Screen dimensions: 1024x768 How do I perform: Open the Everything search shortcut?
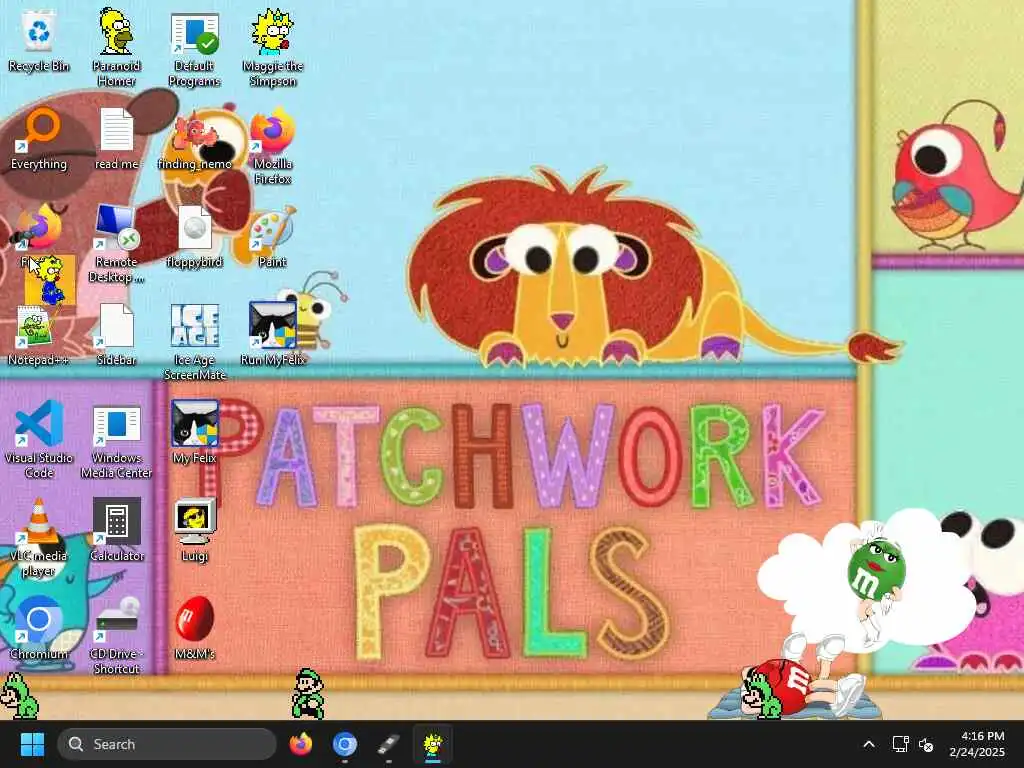(x=39, y=138)
